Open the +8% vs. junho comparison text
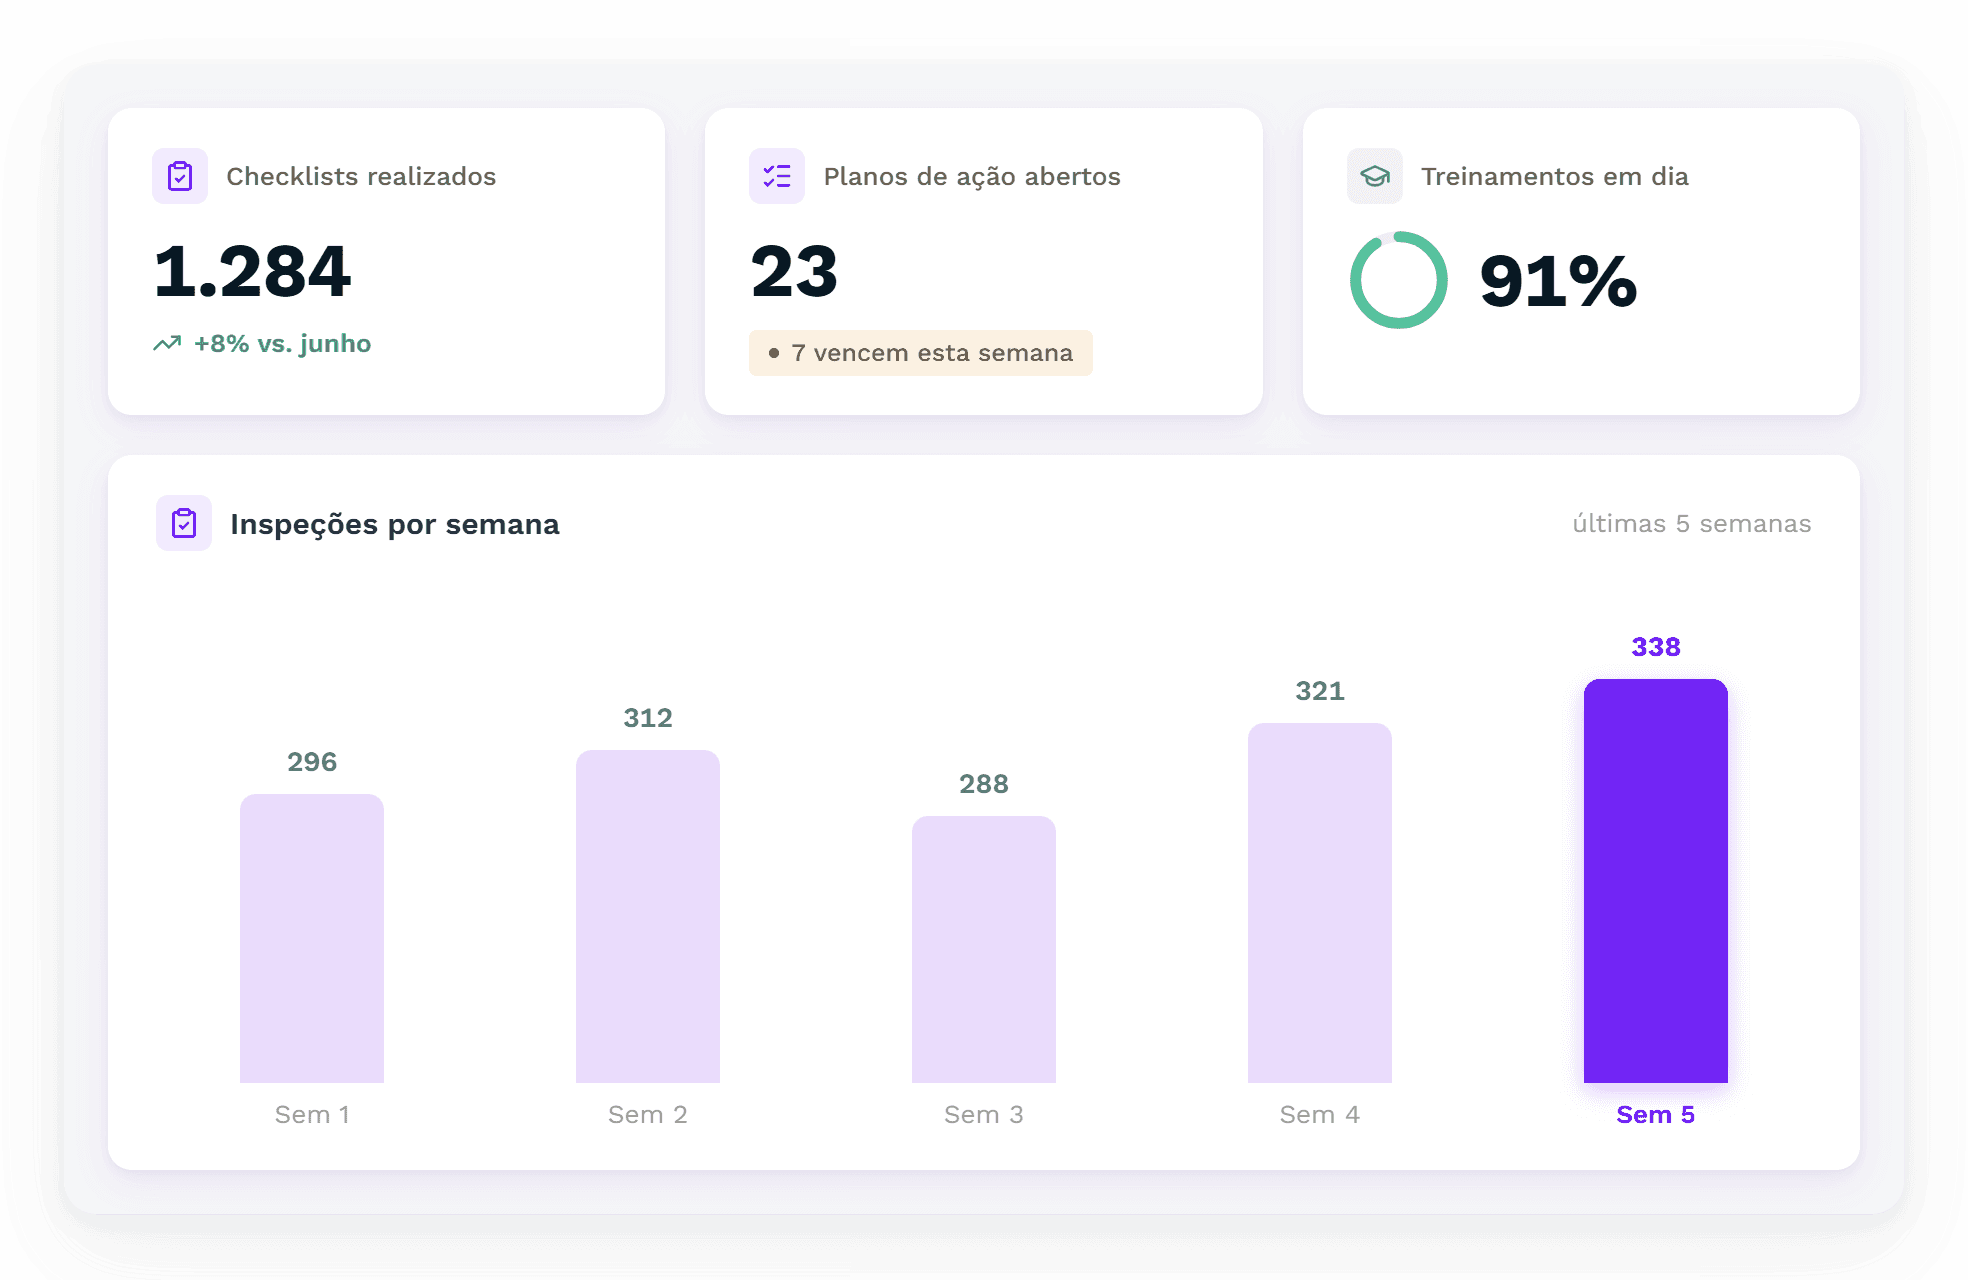 pyautogui.click(x=282, y=344)
